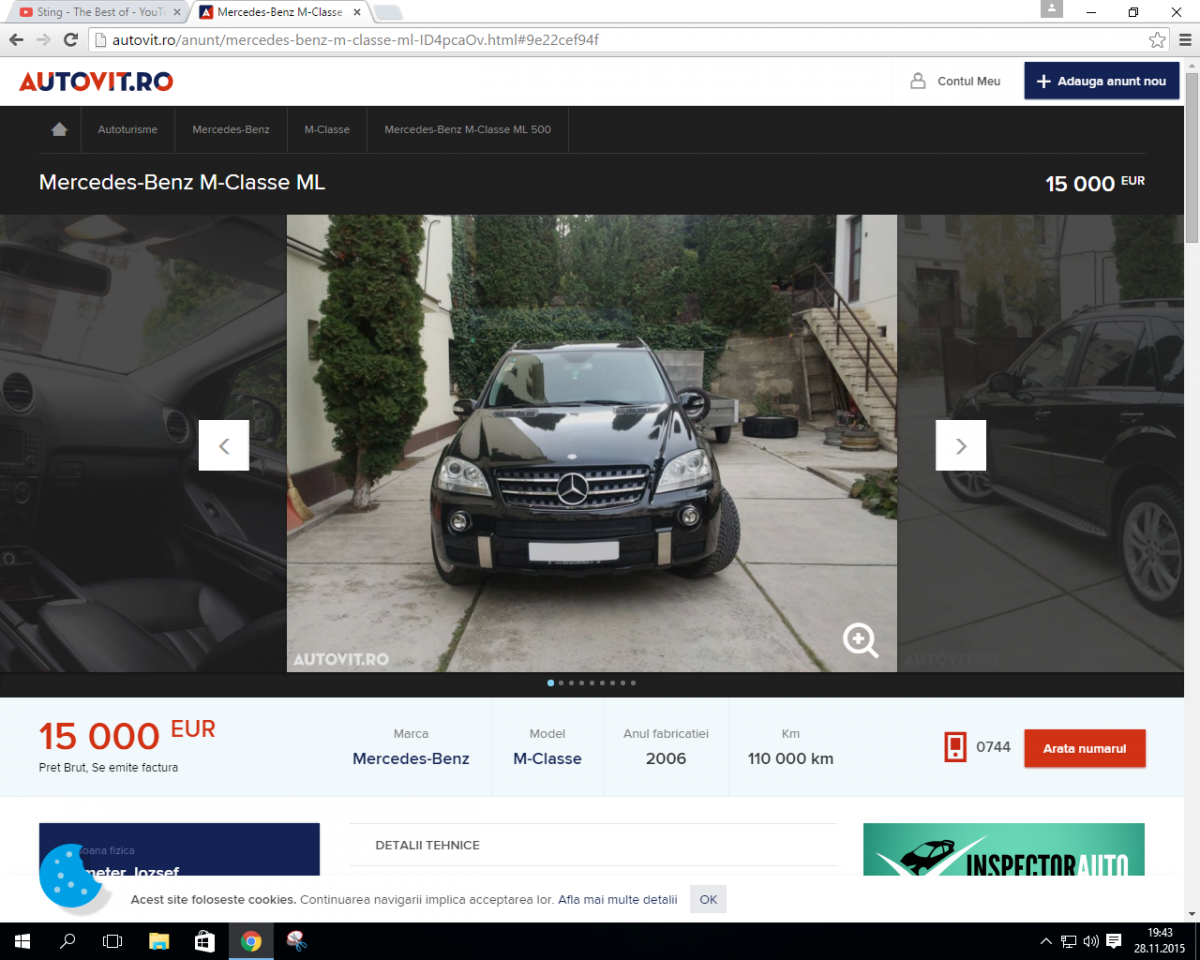Screen dimensions: 1200x960
Task: Click the Chrome taskbar icon
Action: tap(251, 941)
